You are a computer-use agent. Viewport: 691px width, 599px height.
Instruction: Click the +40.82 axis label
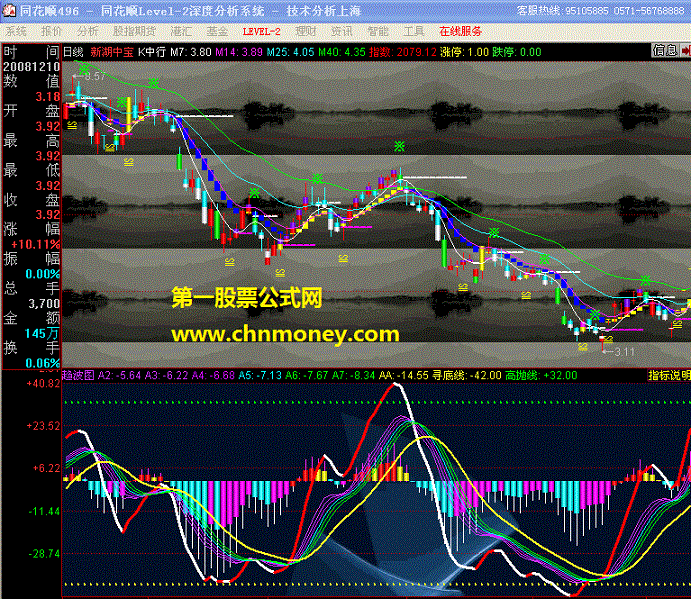(x=43, y=383)
